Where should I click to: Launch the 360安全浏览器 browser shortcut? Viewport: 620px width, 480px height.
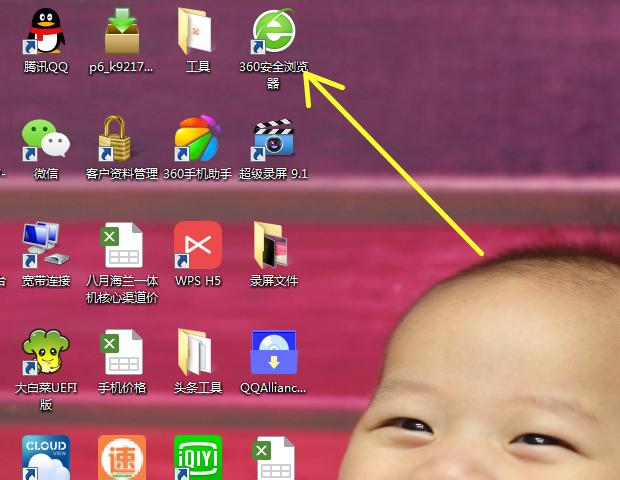tap(274, 31)
